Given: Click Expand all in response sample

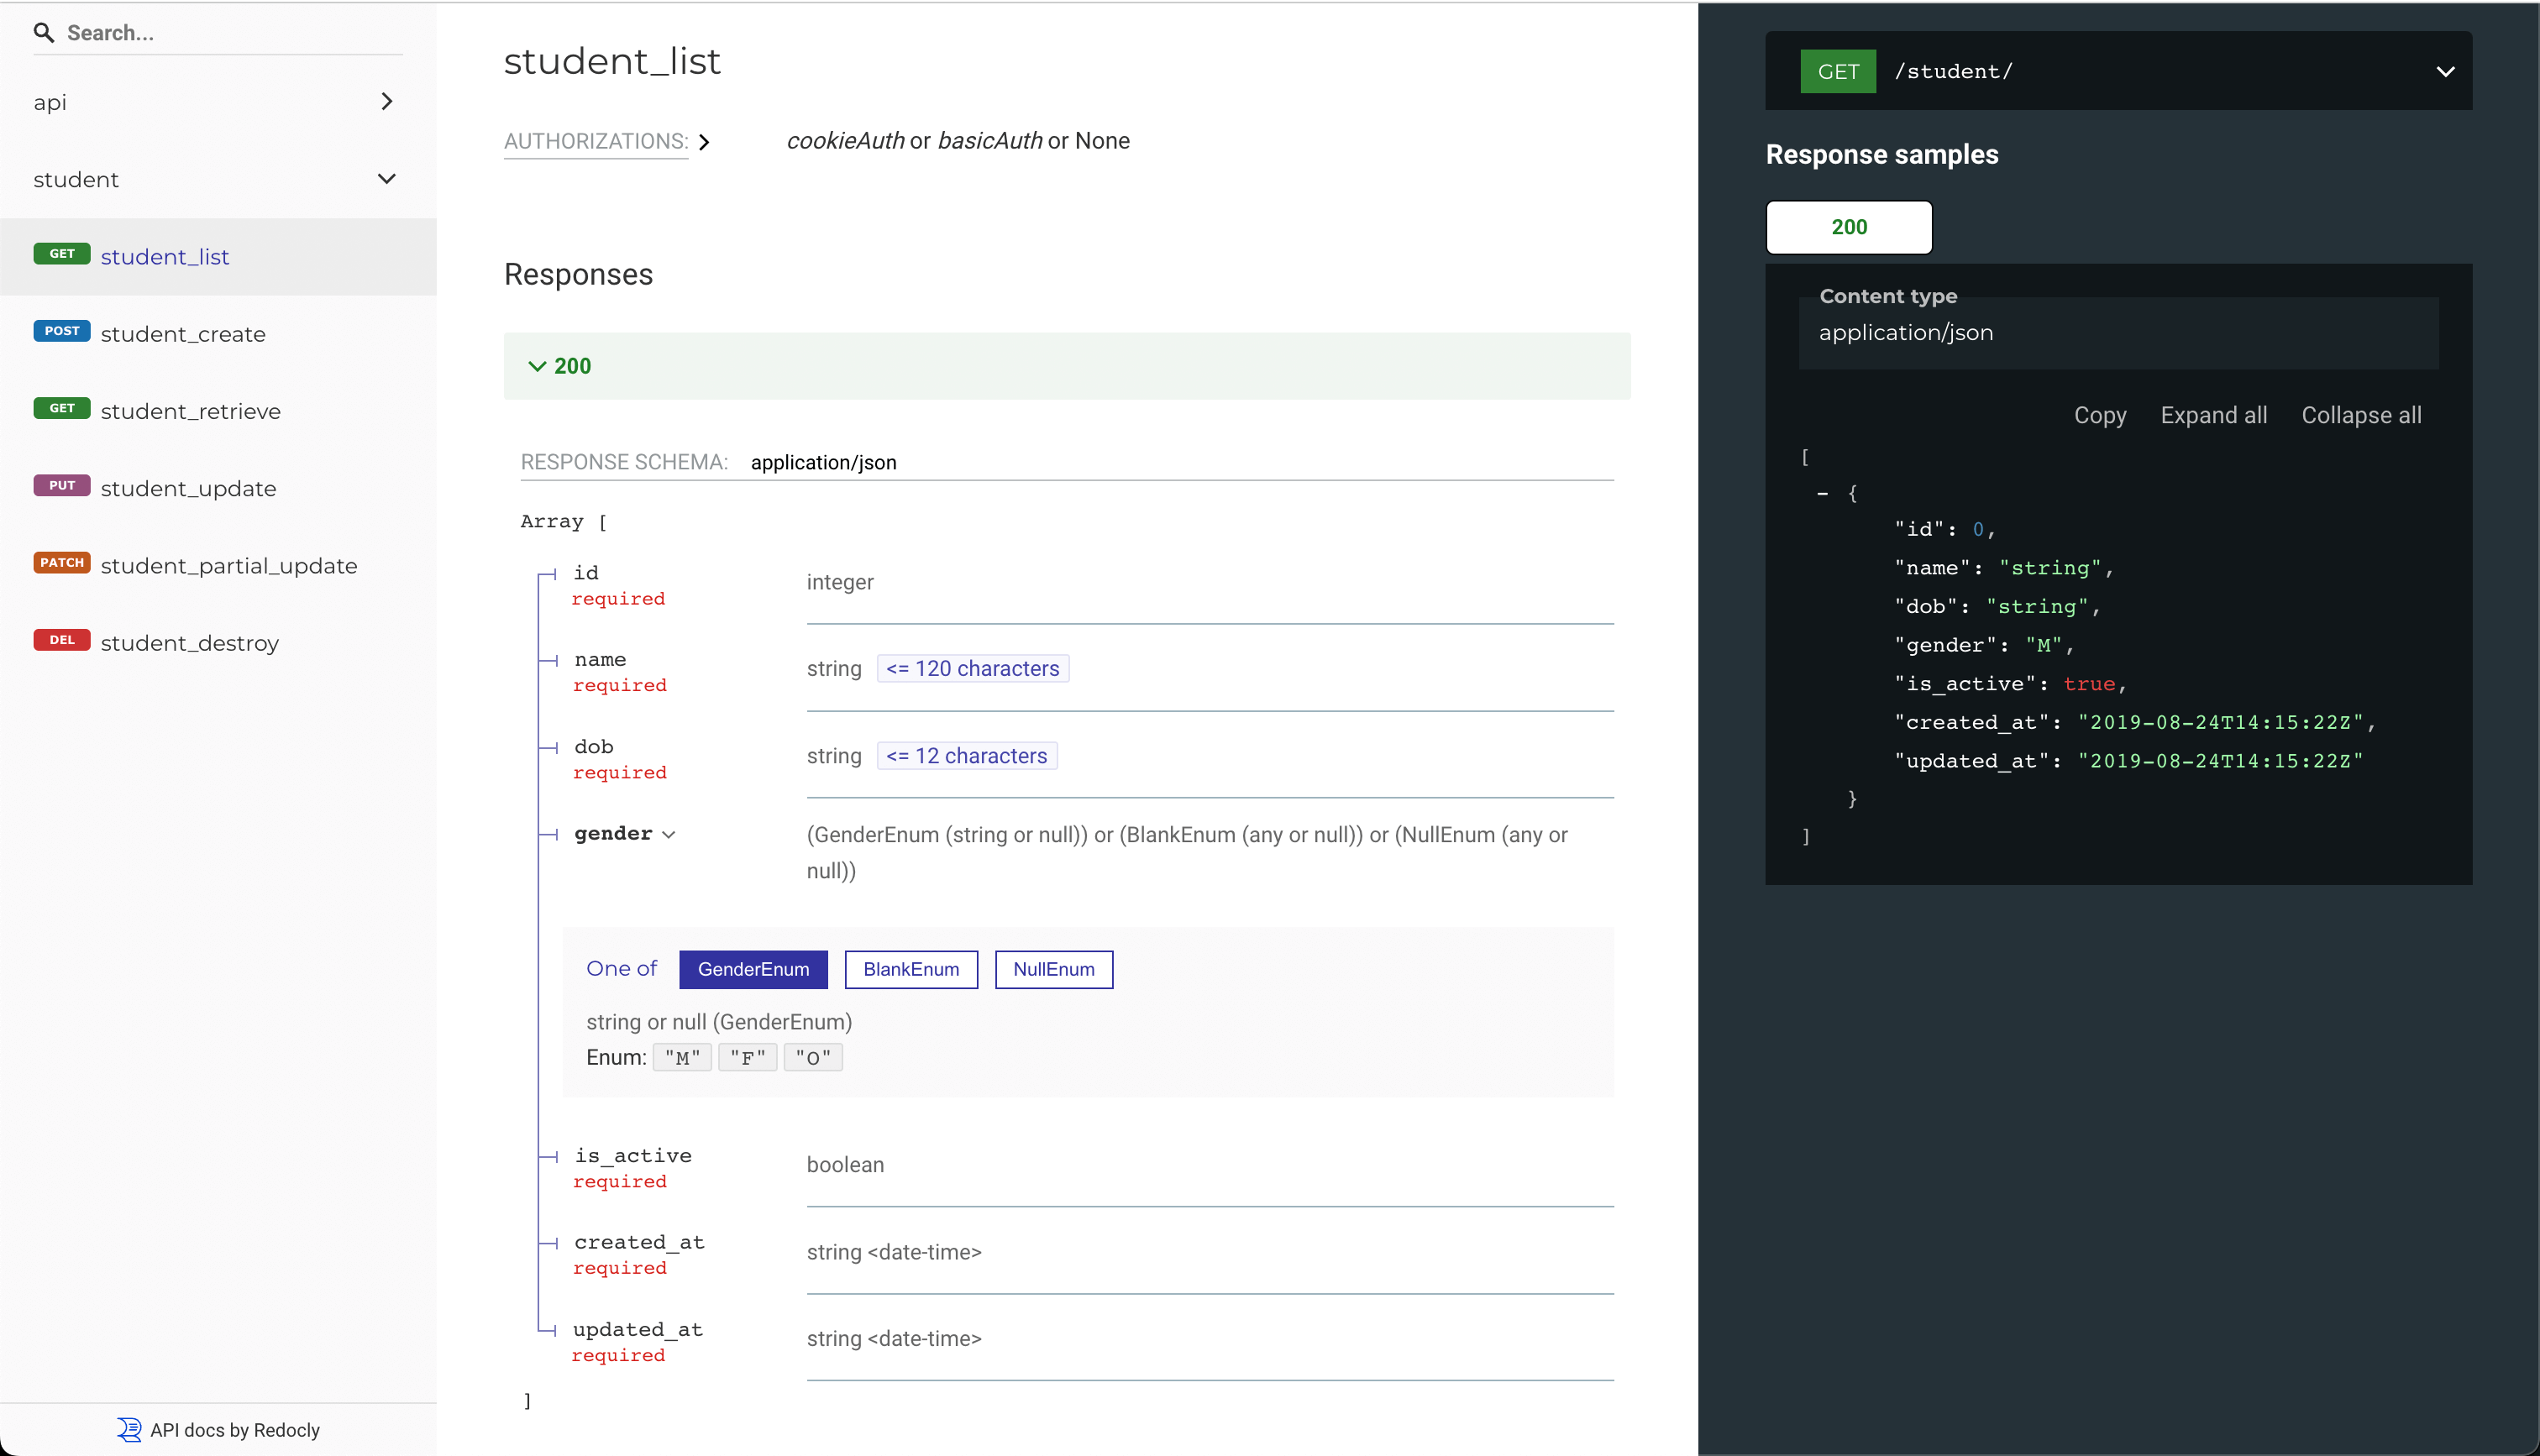Looking at the screenshot, I should pyautogui.click(x=2214, y=415).
